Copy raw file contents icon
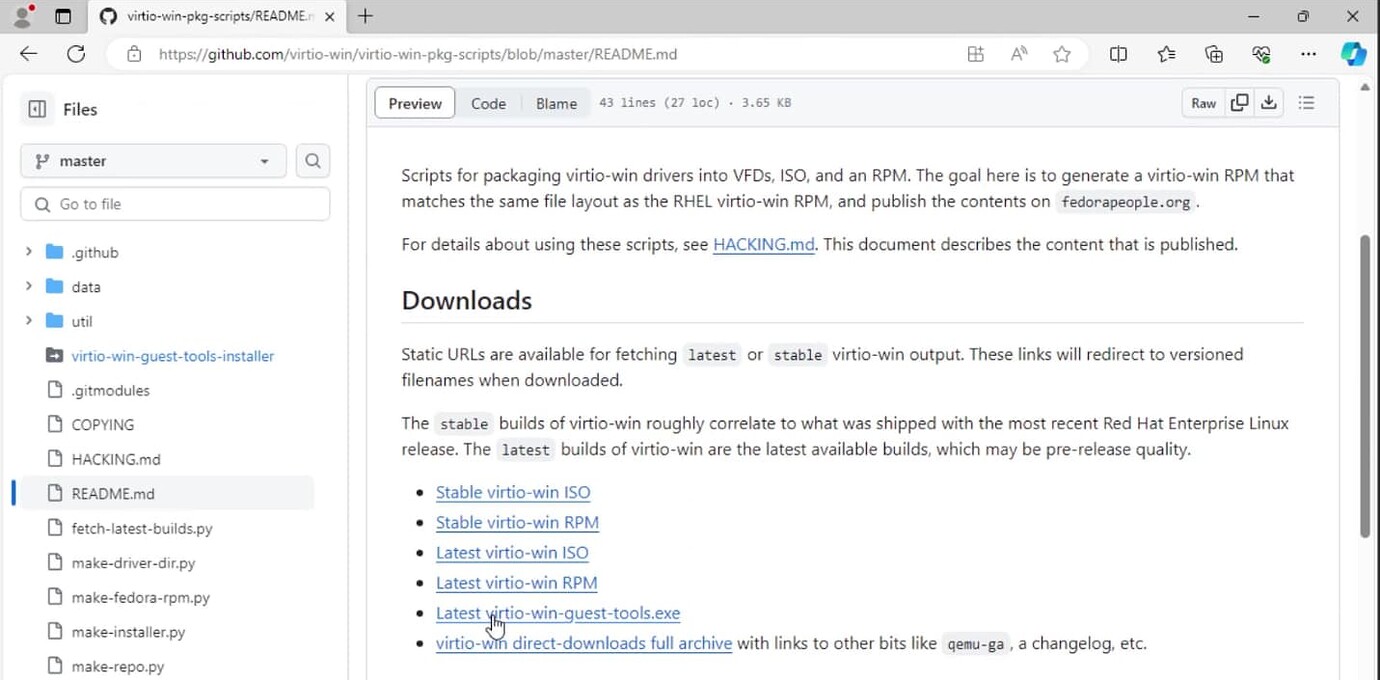The height and width of the screenshot is (680, 1380). pyautogui.click(x=1239, y=103)
